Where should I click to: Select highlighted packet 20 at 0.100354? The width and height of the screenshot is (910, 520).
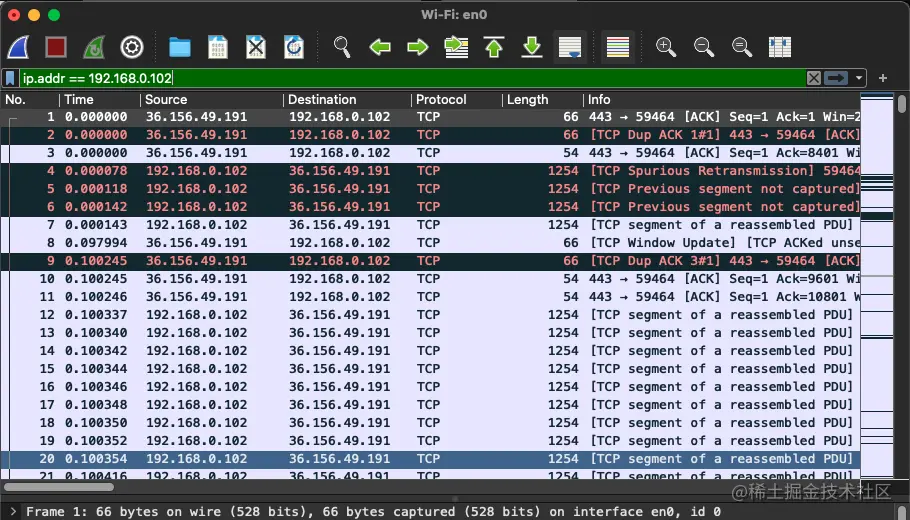430,459
